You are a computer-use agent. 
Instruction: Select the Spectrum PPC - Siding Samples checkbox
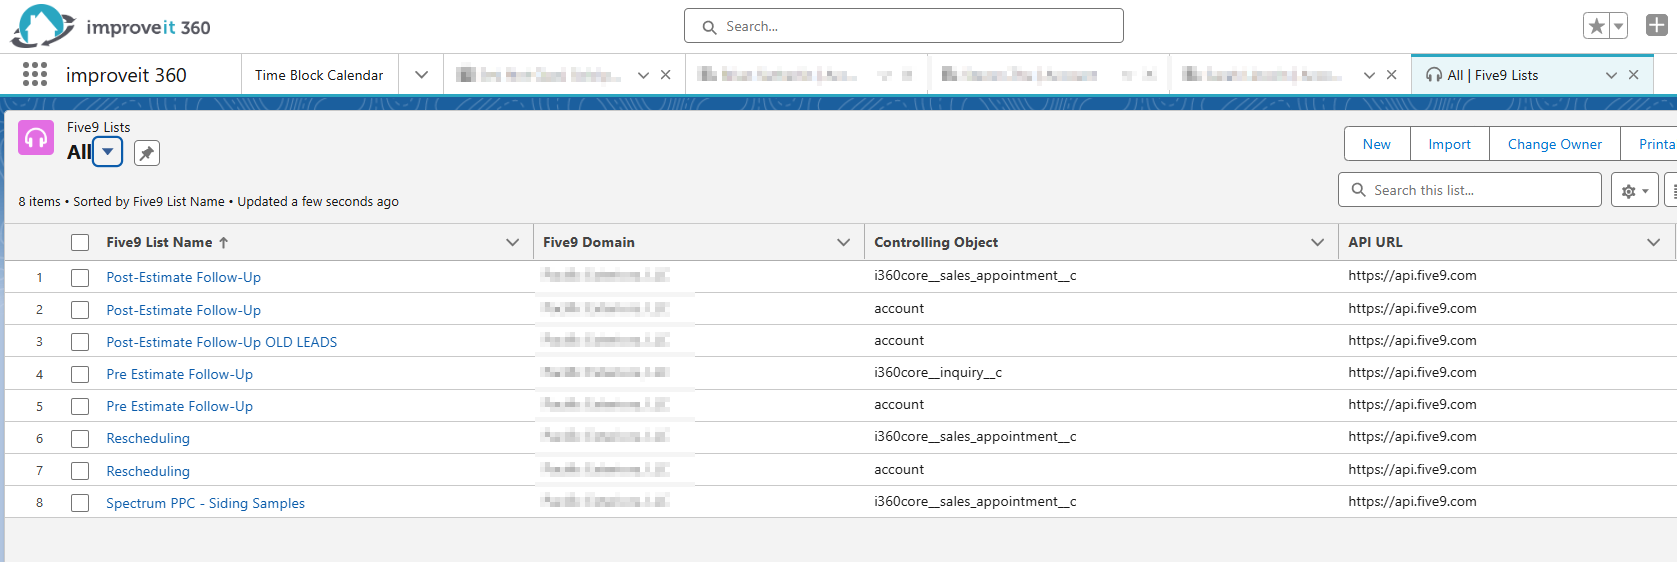[80, 503]
